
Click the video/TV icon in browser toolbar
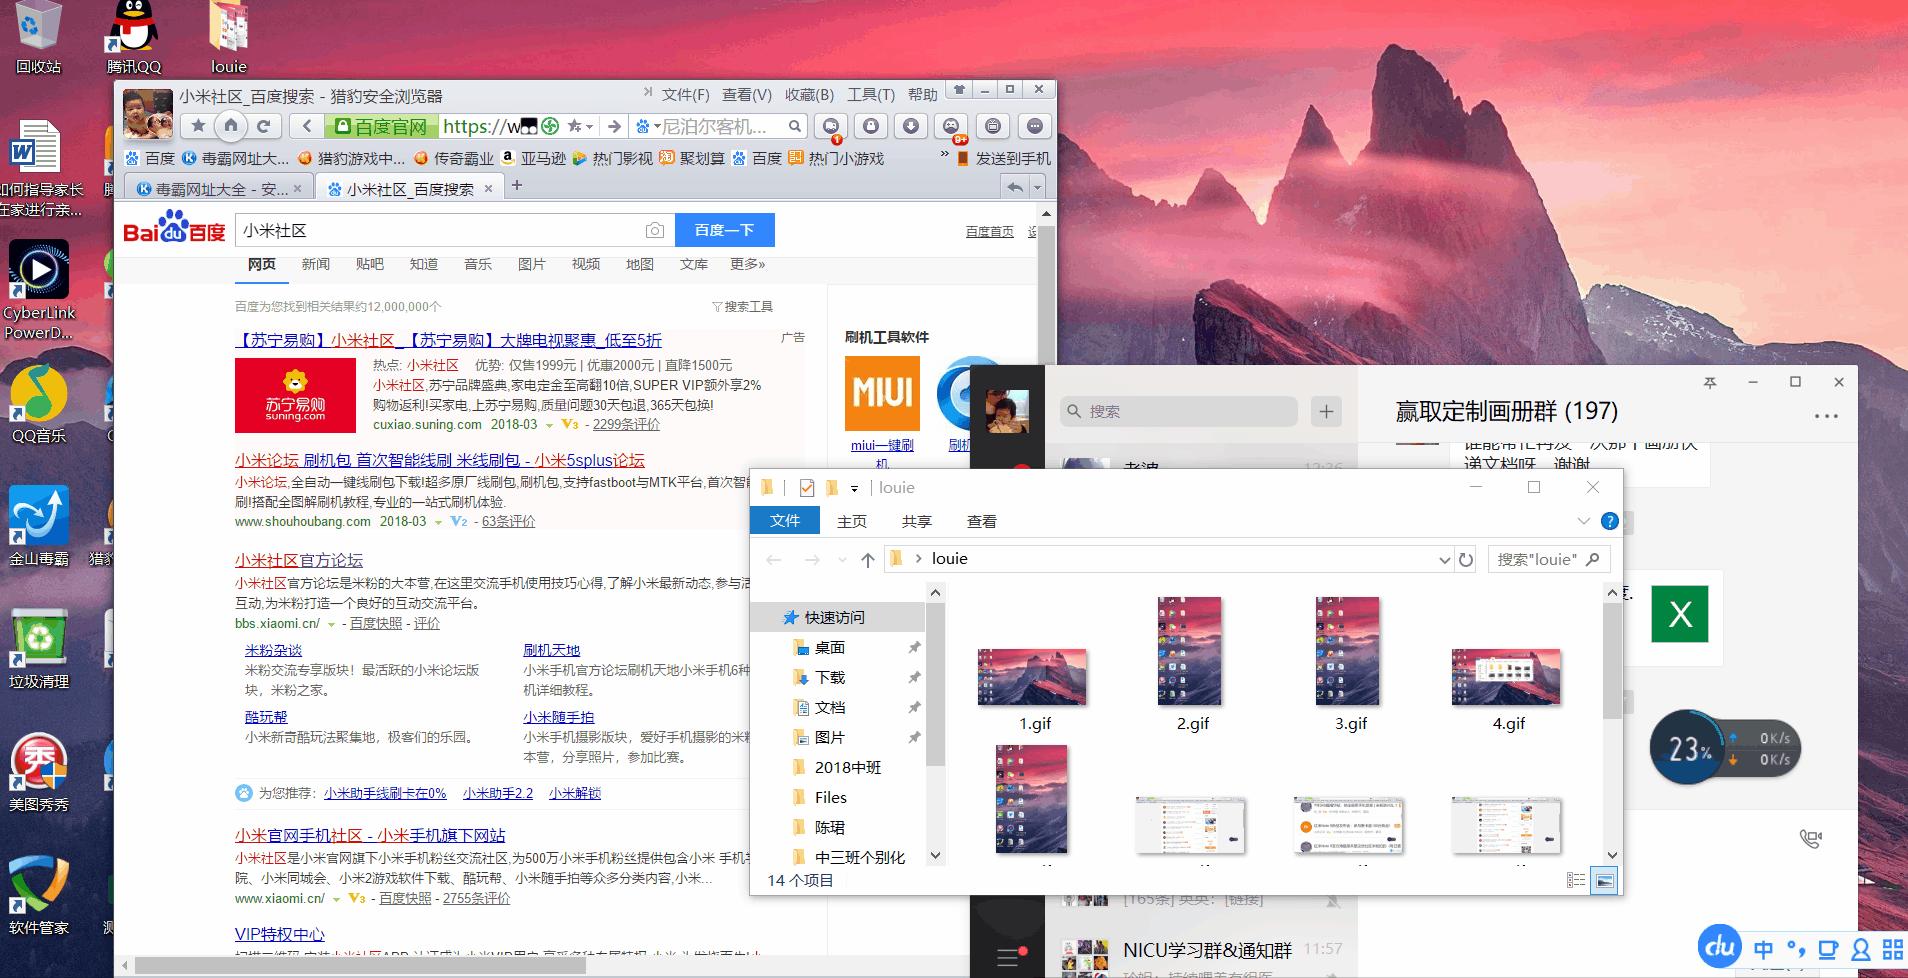coord(993,127)
